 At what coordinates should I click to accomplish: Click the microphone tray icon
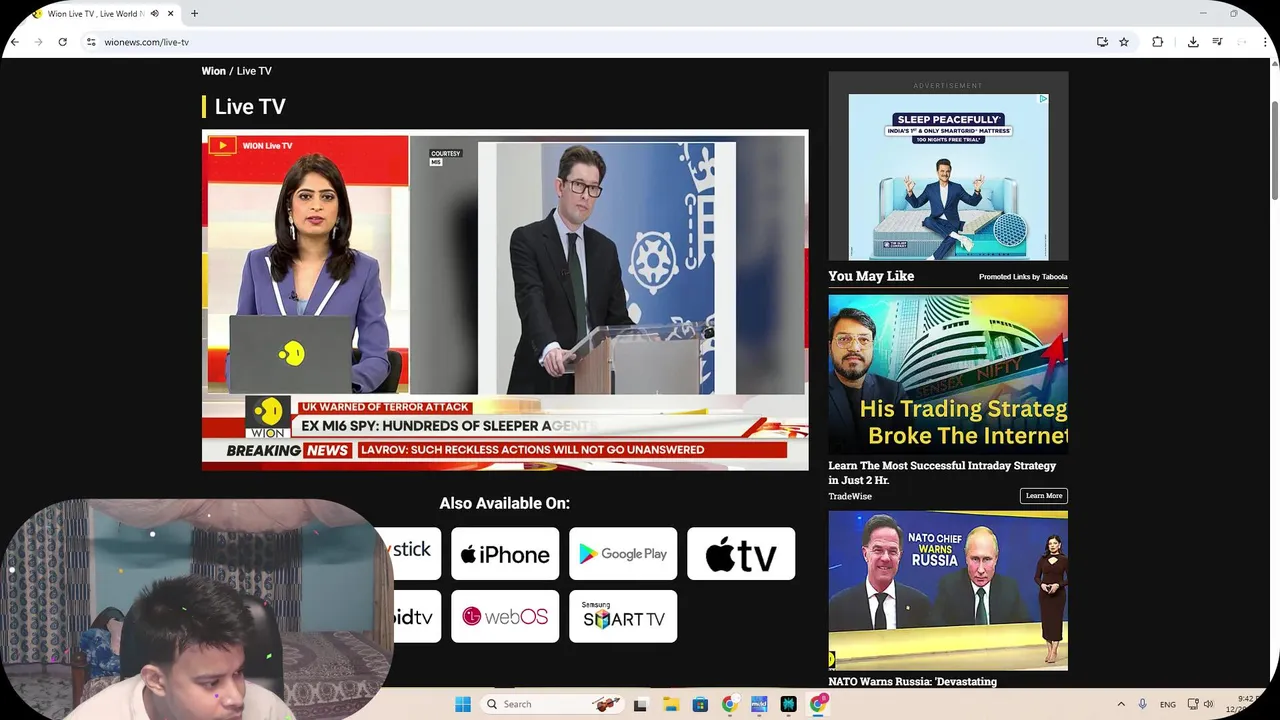click(1142, 704)
